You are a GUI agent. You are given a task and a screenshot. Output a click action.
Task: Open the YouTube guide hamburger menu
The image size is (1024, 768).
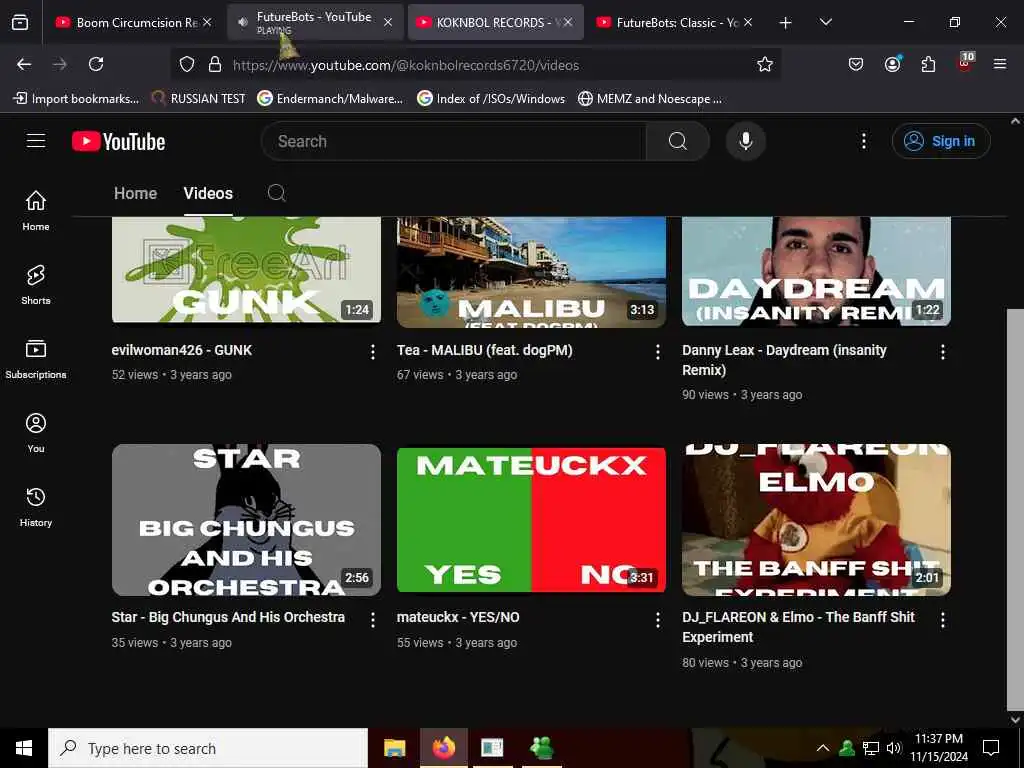click(36, 141)
